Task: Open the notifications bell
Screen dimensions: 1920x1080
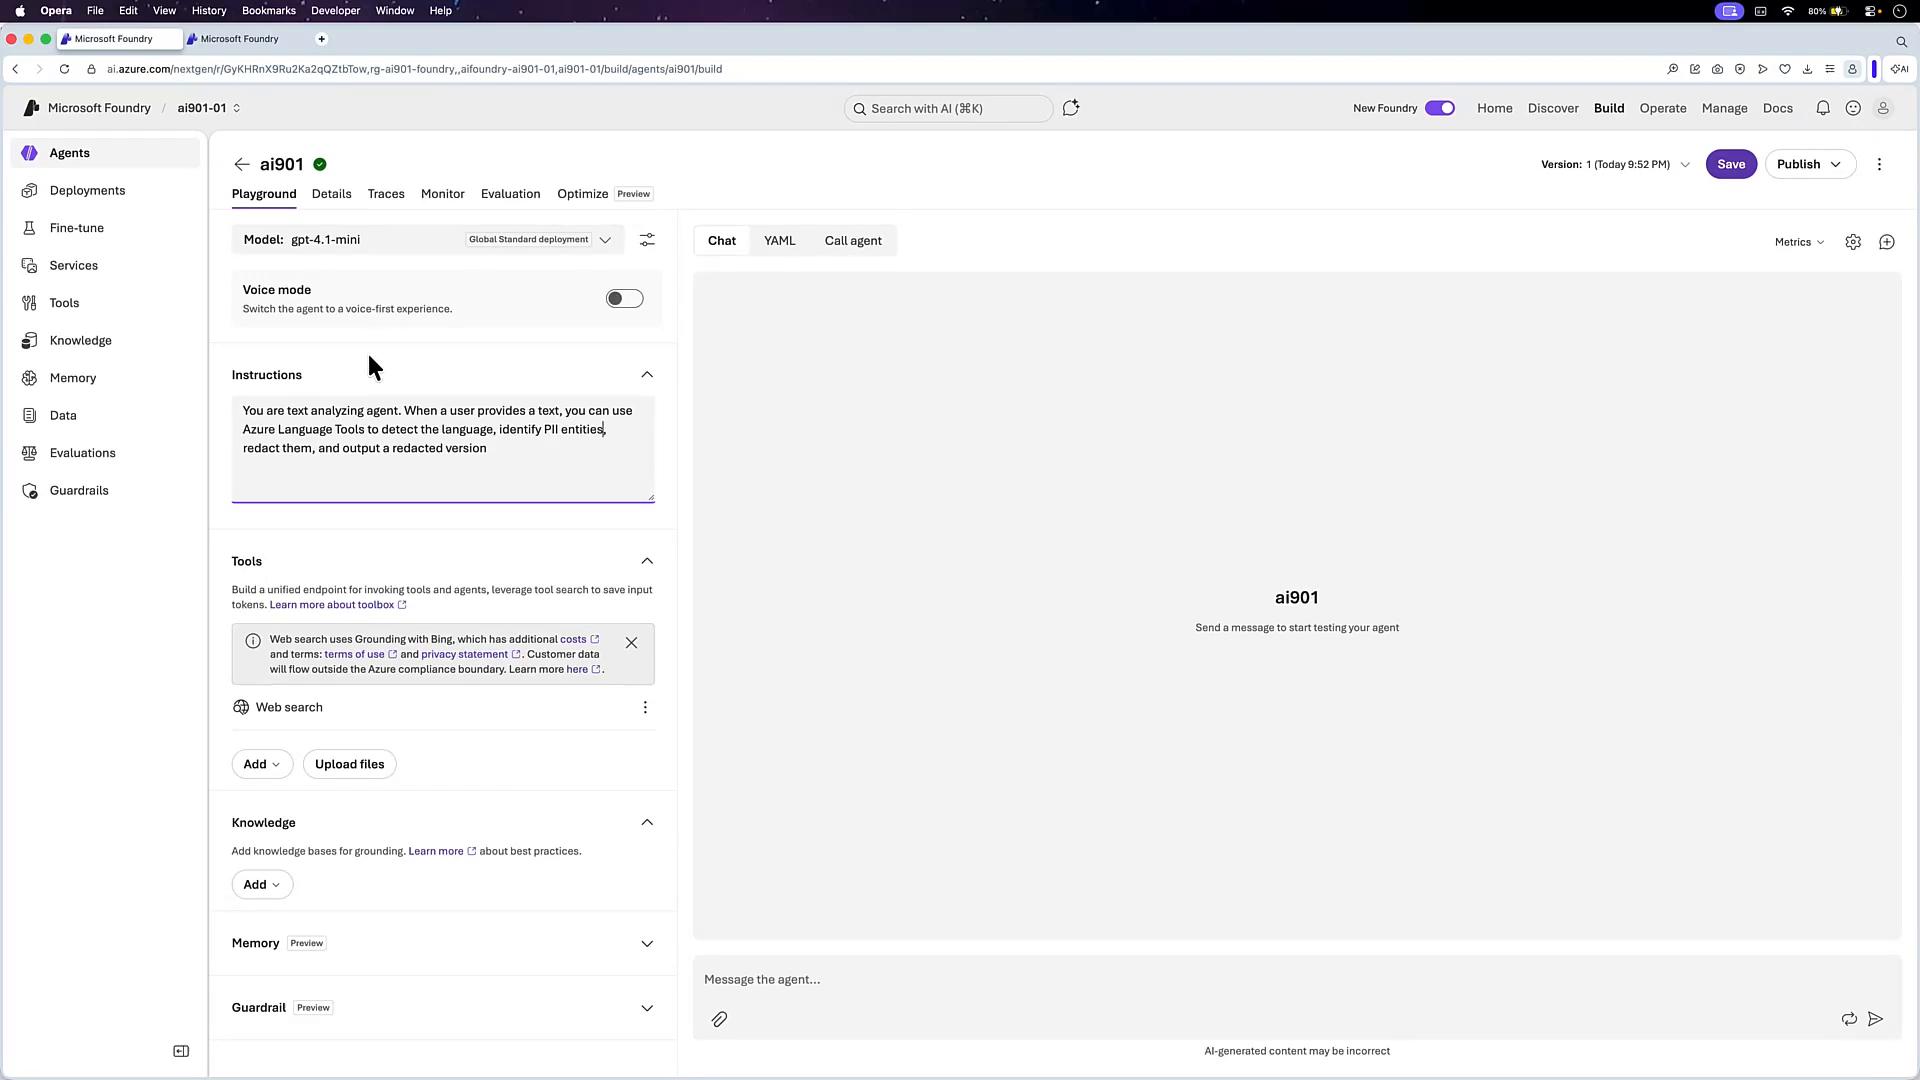Action: click(x=1823, y=108)
